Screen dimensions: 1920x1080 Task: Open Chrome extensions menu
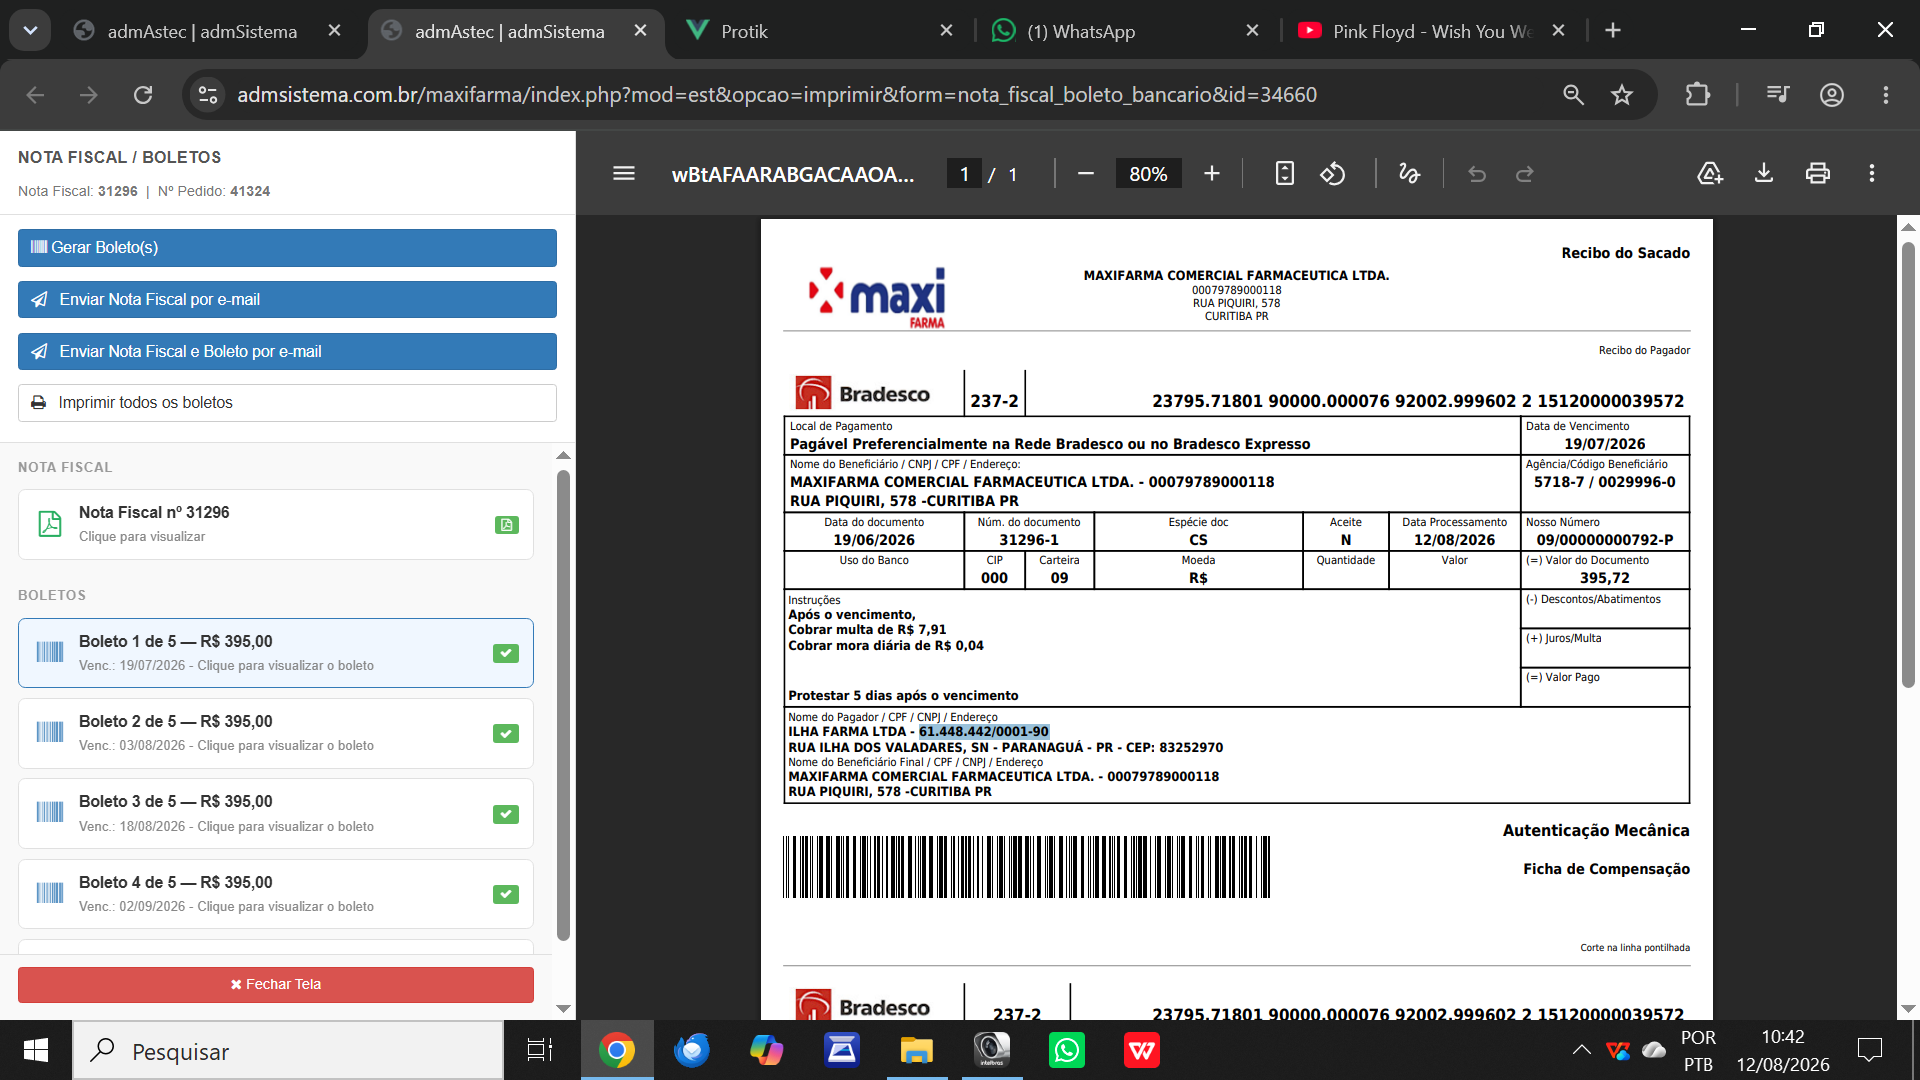1697,95
